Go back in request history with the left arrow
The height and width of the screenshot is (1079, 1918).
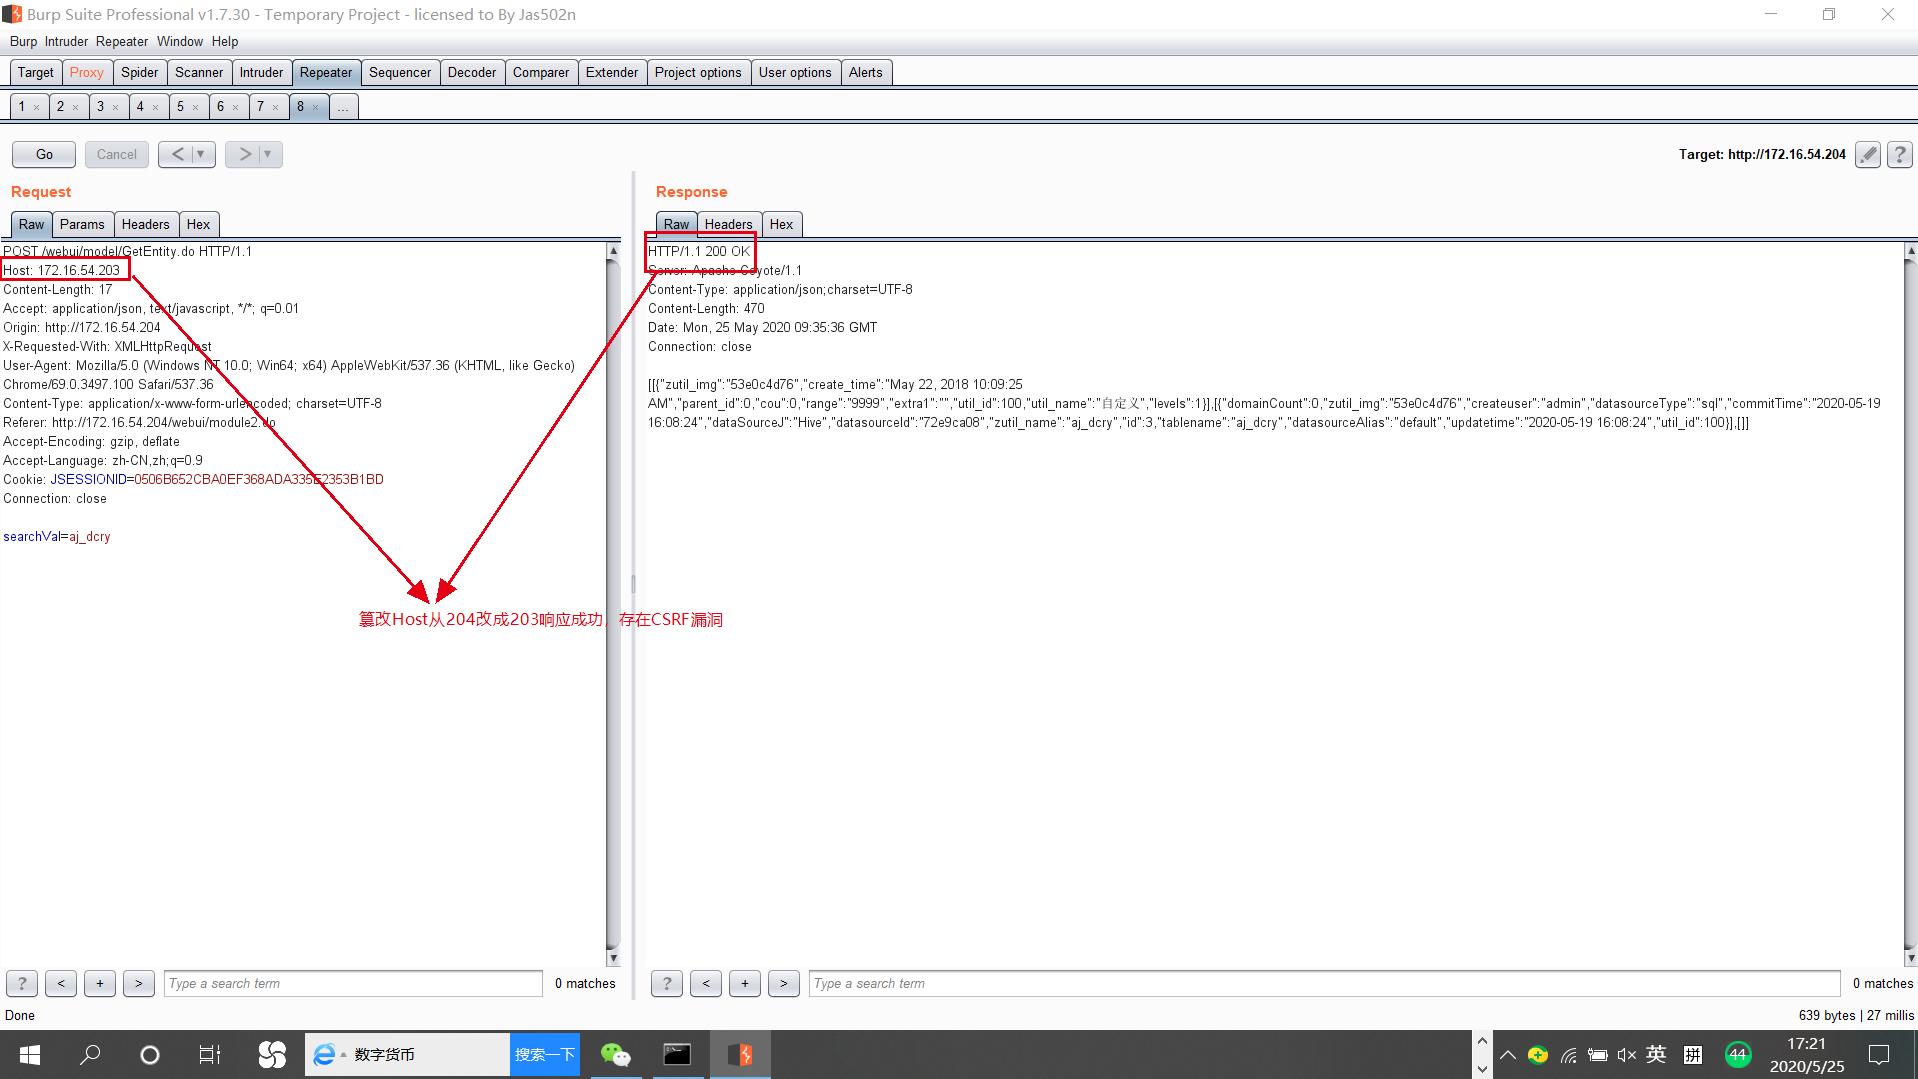pos(178,154)
